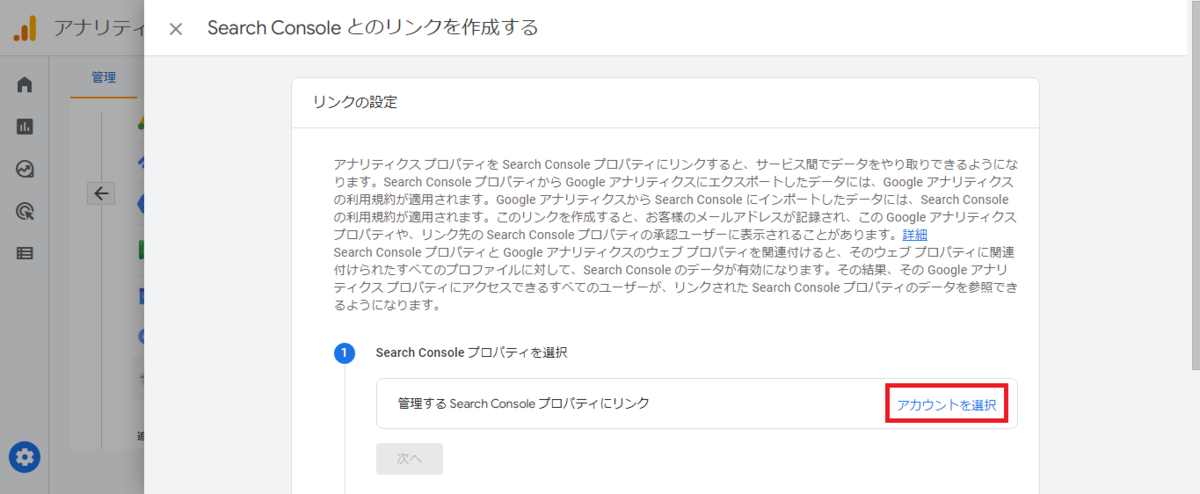
Task: Click the Search Console とのリンクを作成する title
Action: point(373,28)
